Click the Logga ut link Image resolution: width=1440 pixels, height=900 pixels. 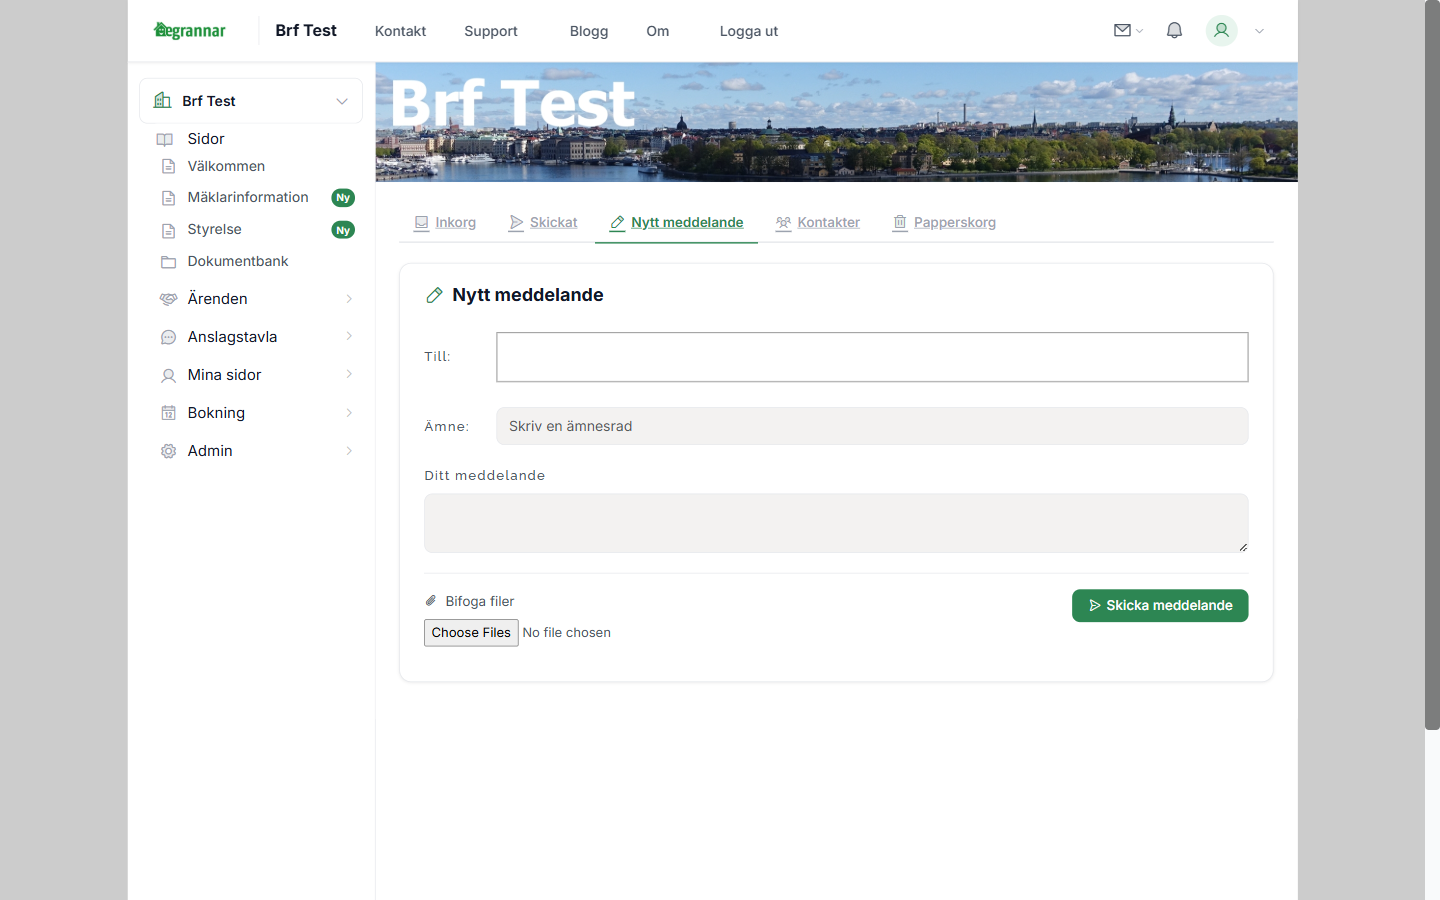pos(749,31)
